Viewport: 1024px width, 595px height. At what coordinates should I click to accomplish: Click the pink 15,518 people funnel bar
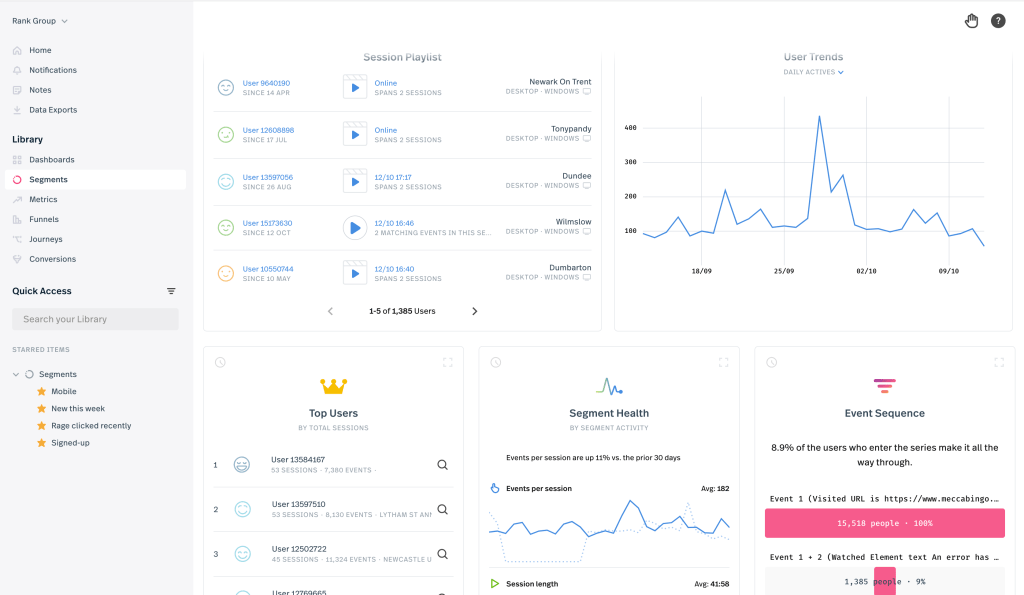pos(884,523)
